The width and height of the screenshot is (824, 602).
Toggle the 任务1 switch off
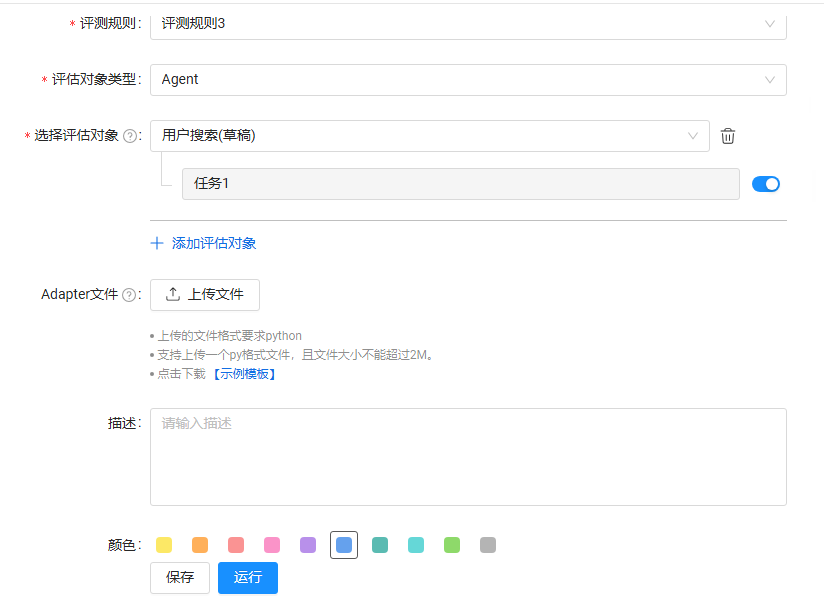(x=765, y=184)
